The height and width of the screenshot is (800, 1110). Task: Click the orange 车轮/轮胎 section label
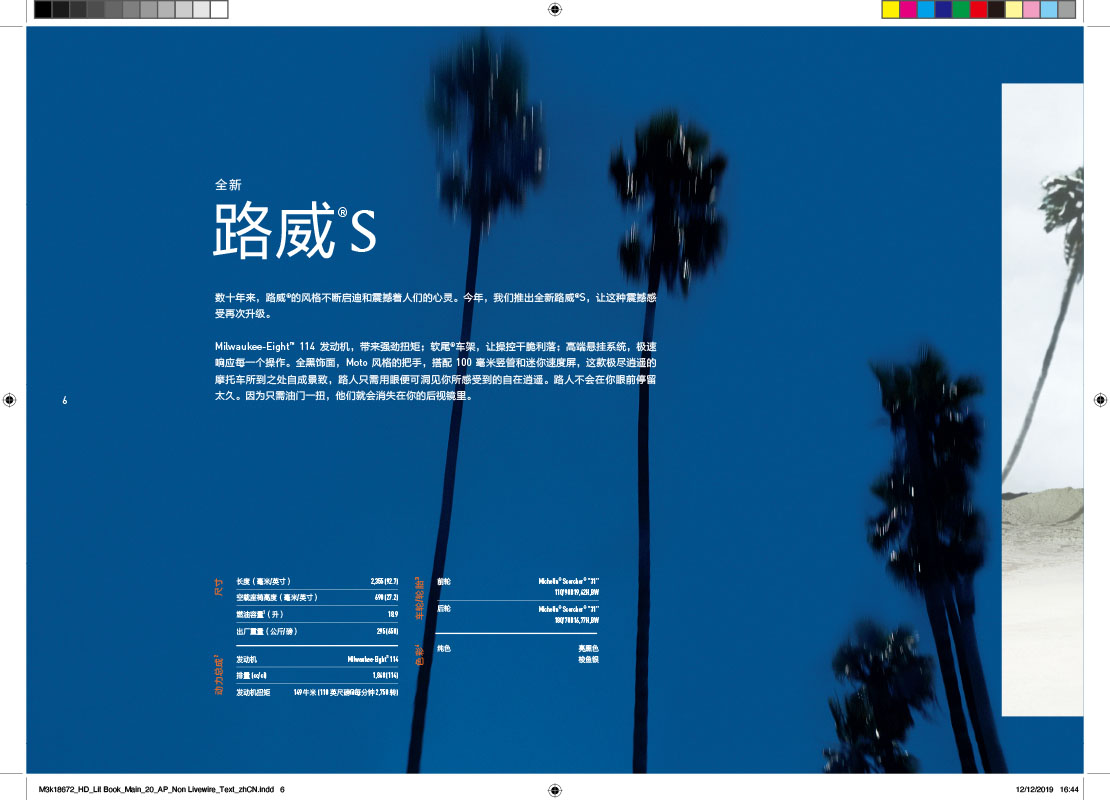[419, 598]
